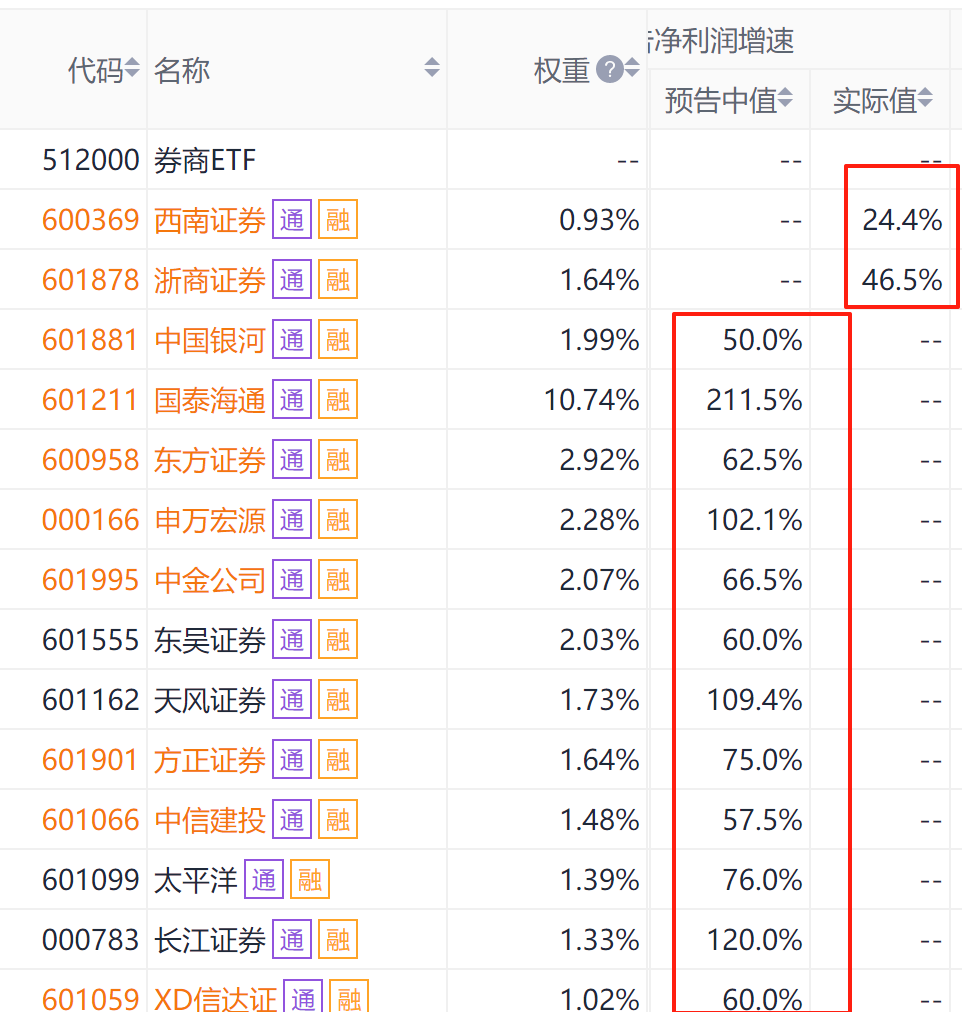This screenshot has width=962, height=1012.
Task: Click 融 badge next to 长江证券
Action: click(338, 940)
